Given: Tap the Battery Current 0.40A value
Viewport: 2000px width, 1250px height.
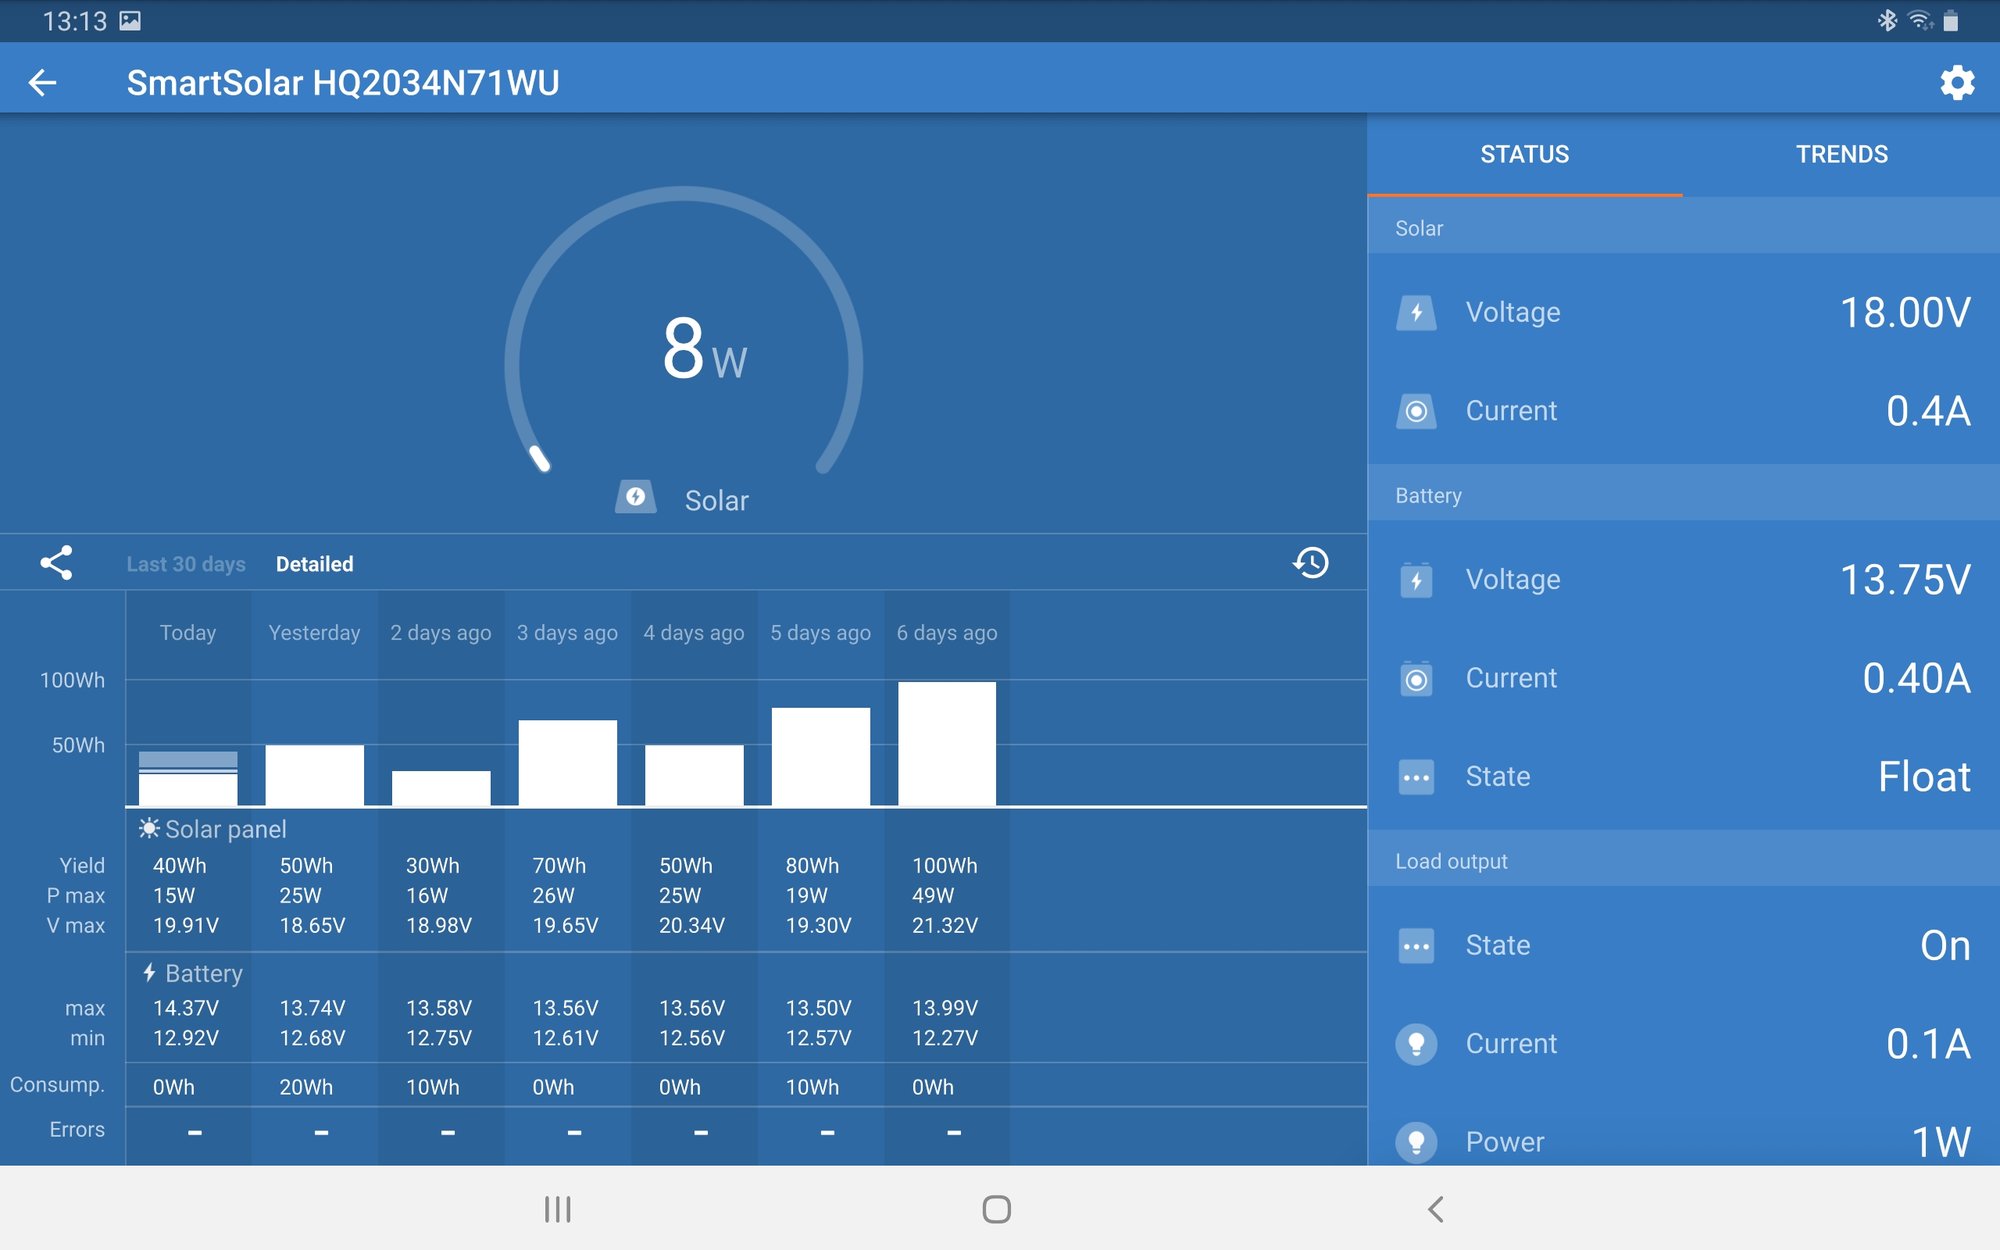Looking at the screenshot, I should point(1916,679).
